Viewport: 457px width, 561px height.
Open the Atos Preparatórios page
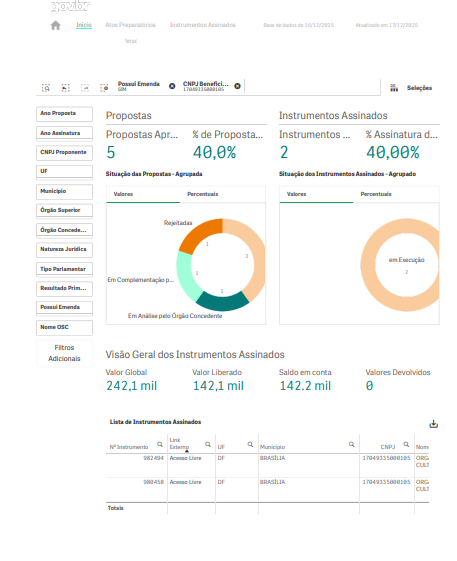[130, 25]
